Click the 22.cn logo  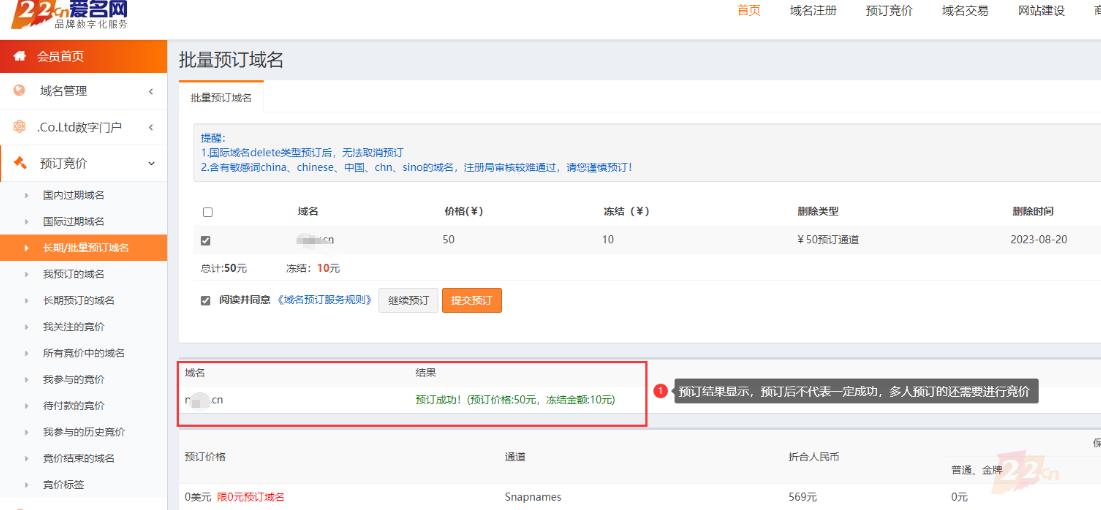click(x=68, y=14)
